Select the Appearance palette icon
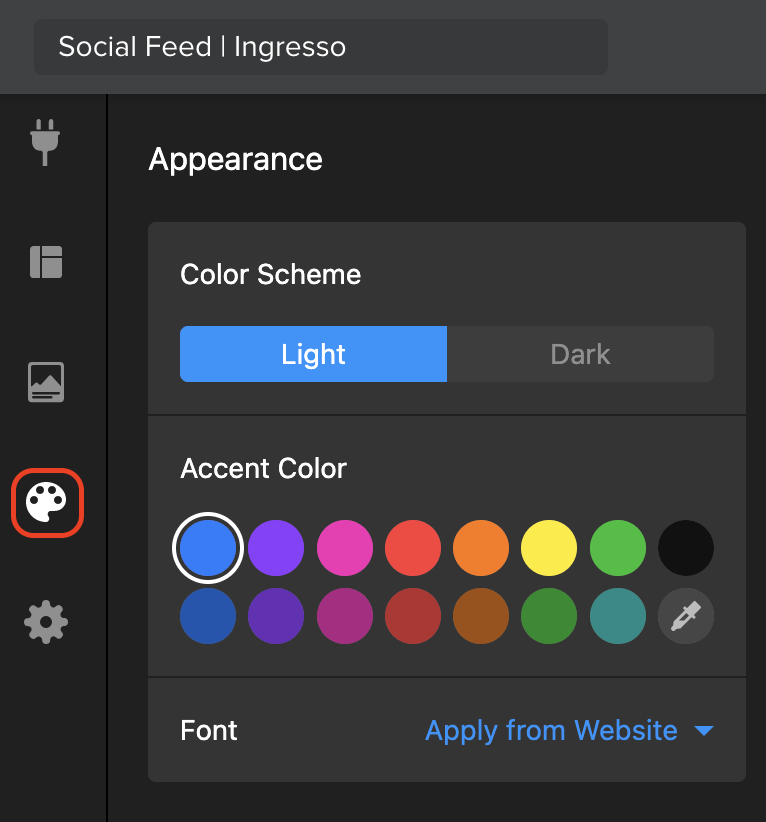The height and width of the screenshot is (822, 766). [47, 502]
